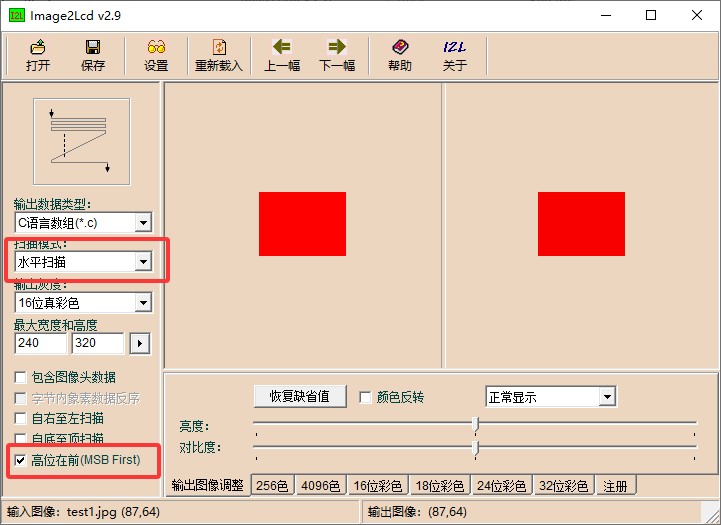
Task: Go to next image with 下一幅
Action: click(337, 55)
